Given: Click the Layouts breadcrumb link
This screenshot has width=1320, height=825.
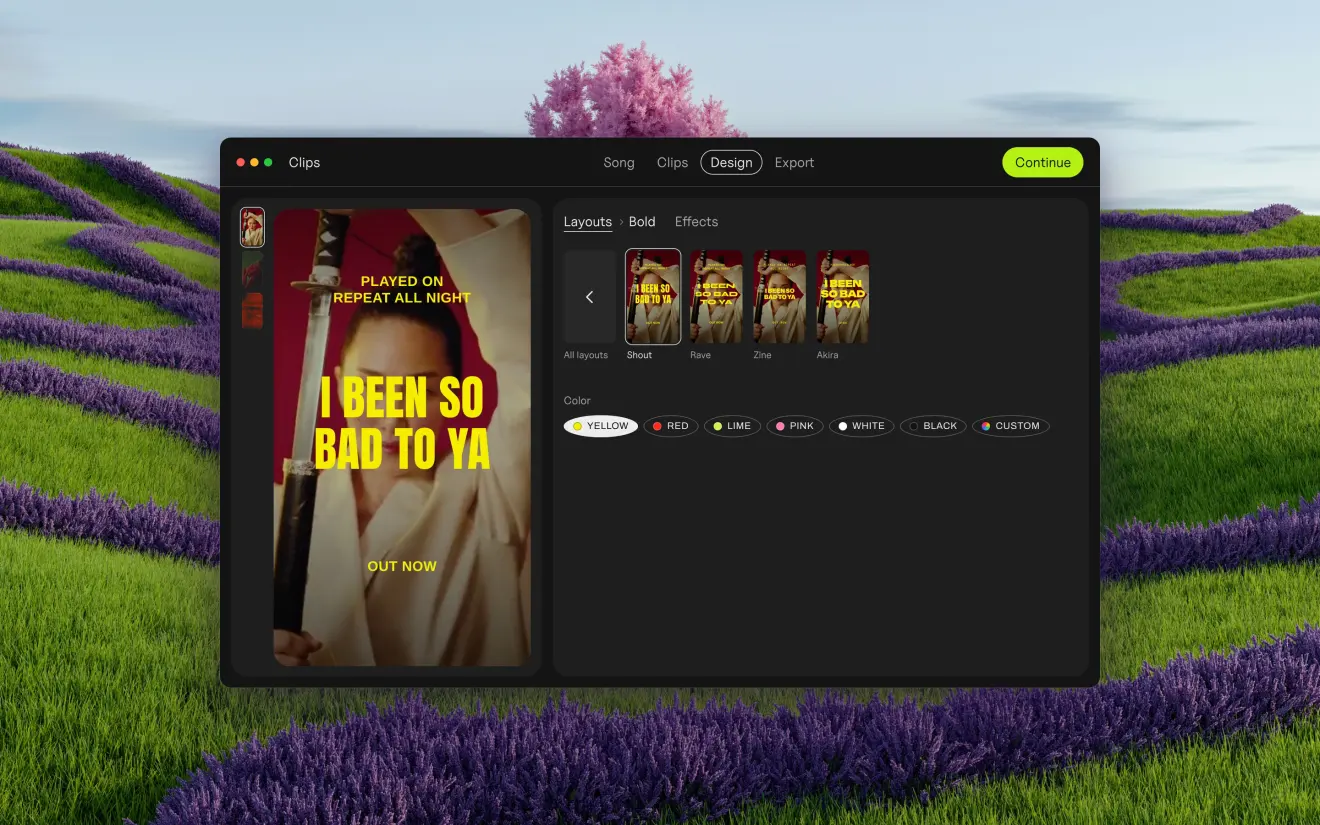Looking at the screenshot, I should (588, 222).
